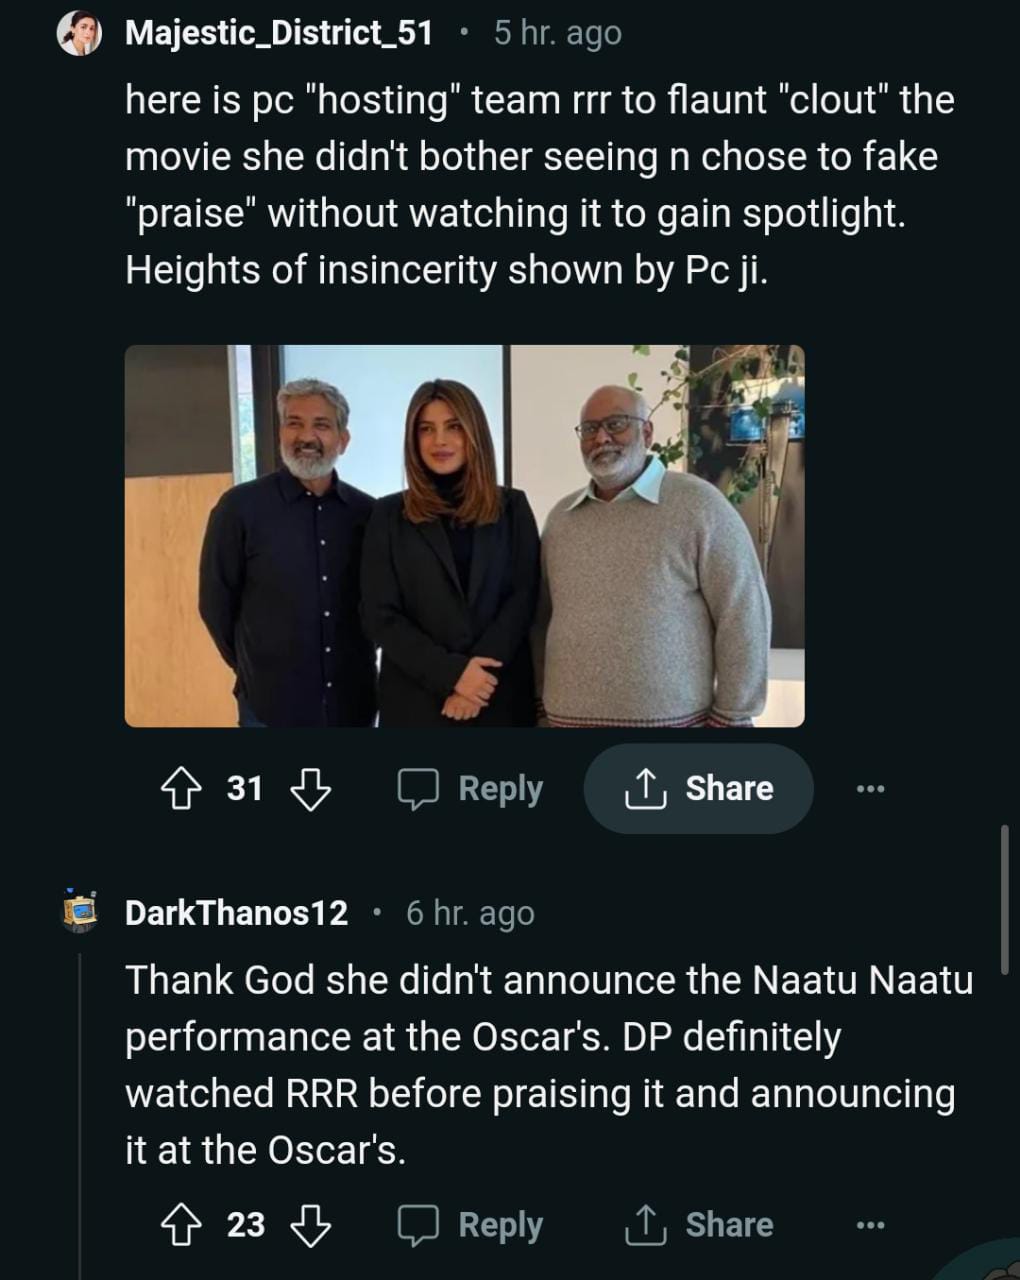Screen dimensions: 1020x1280
Task: Upvote DarkThanos12's reply
Action: click(181, 1225)
